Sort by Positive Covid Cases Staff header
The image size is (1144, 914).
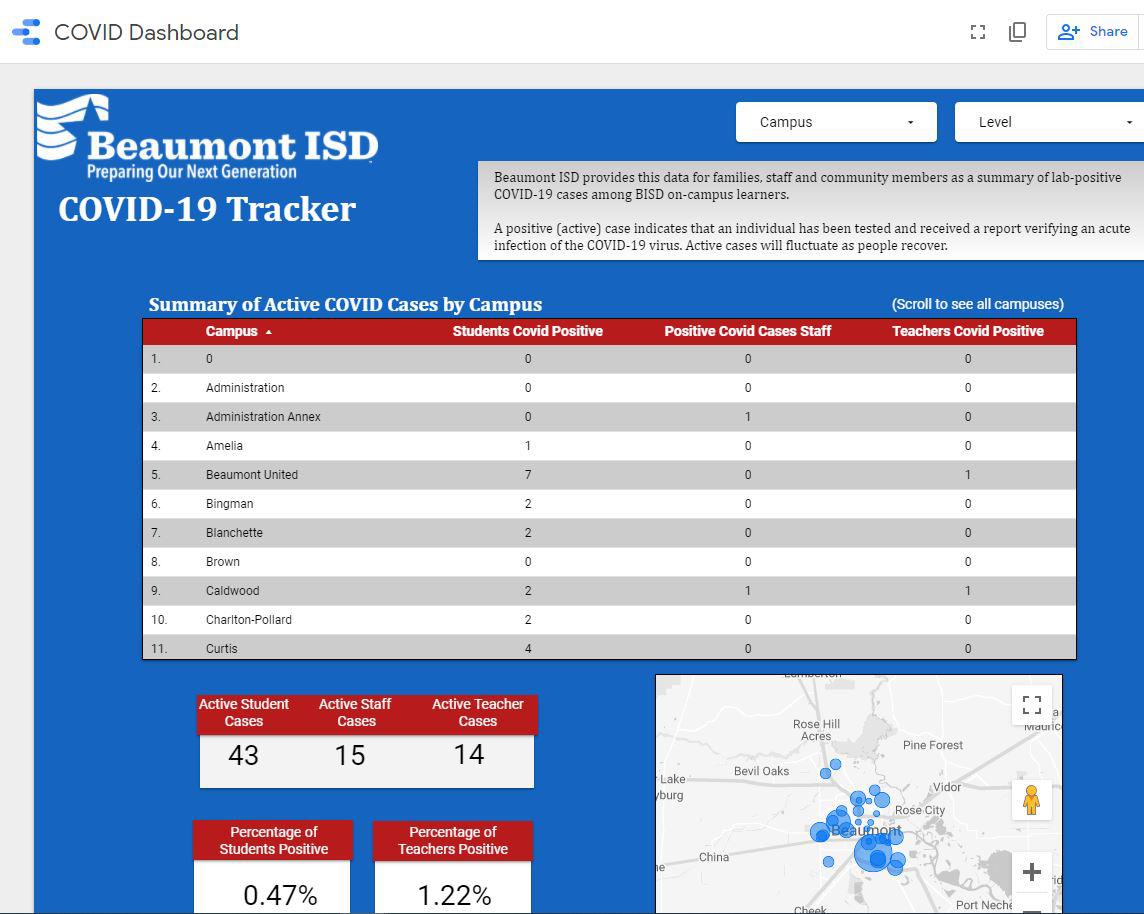748,331
